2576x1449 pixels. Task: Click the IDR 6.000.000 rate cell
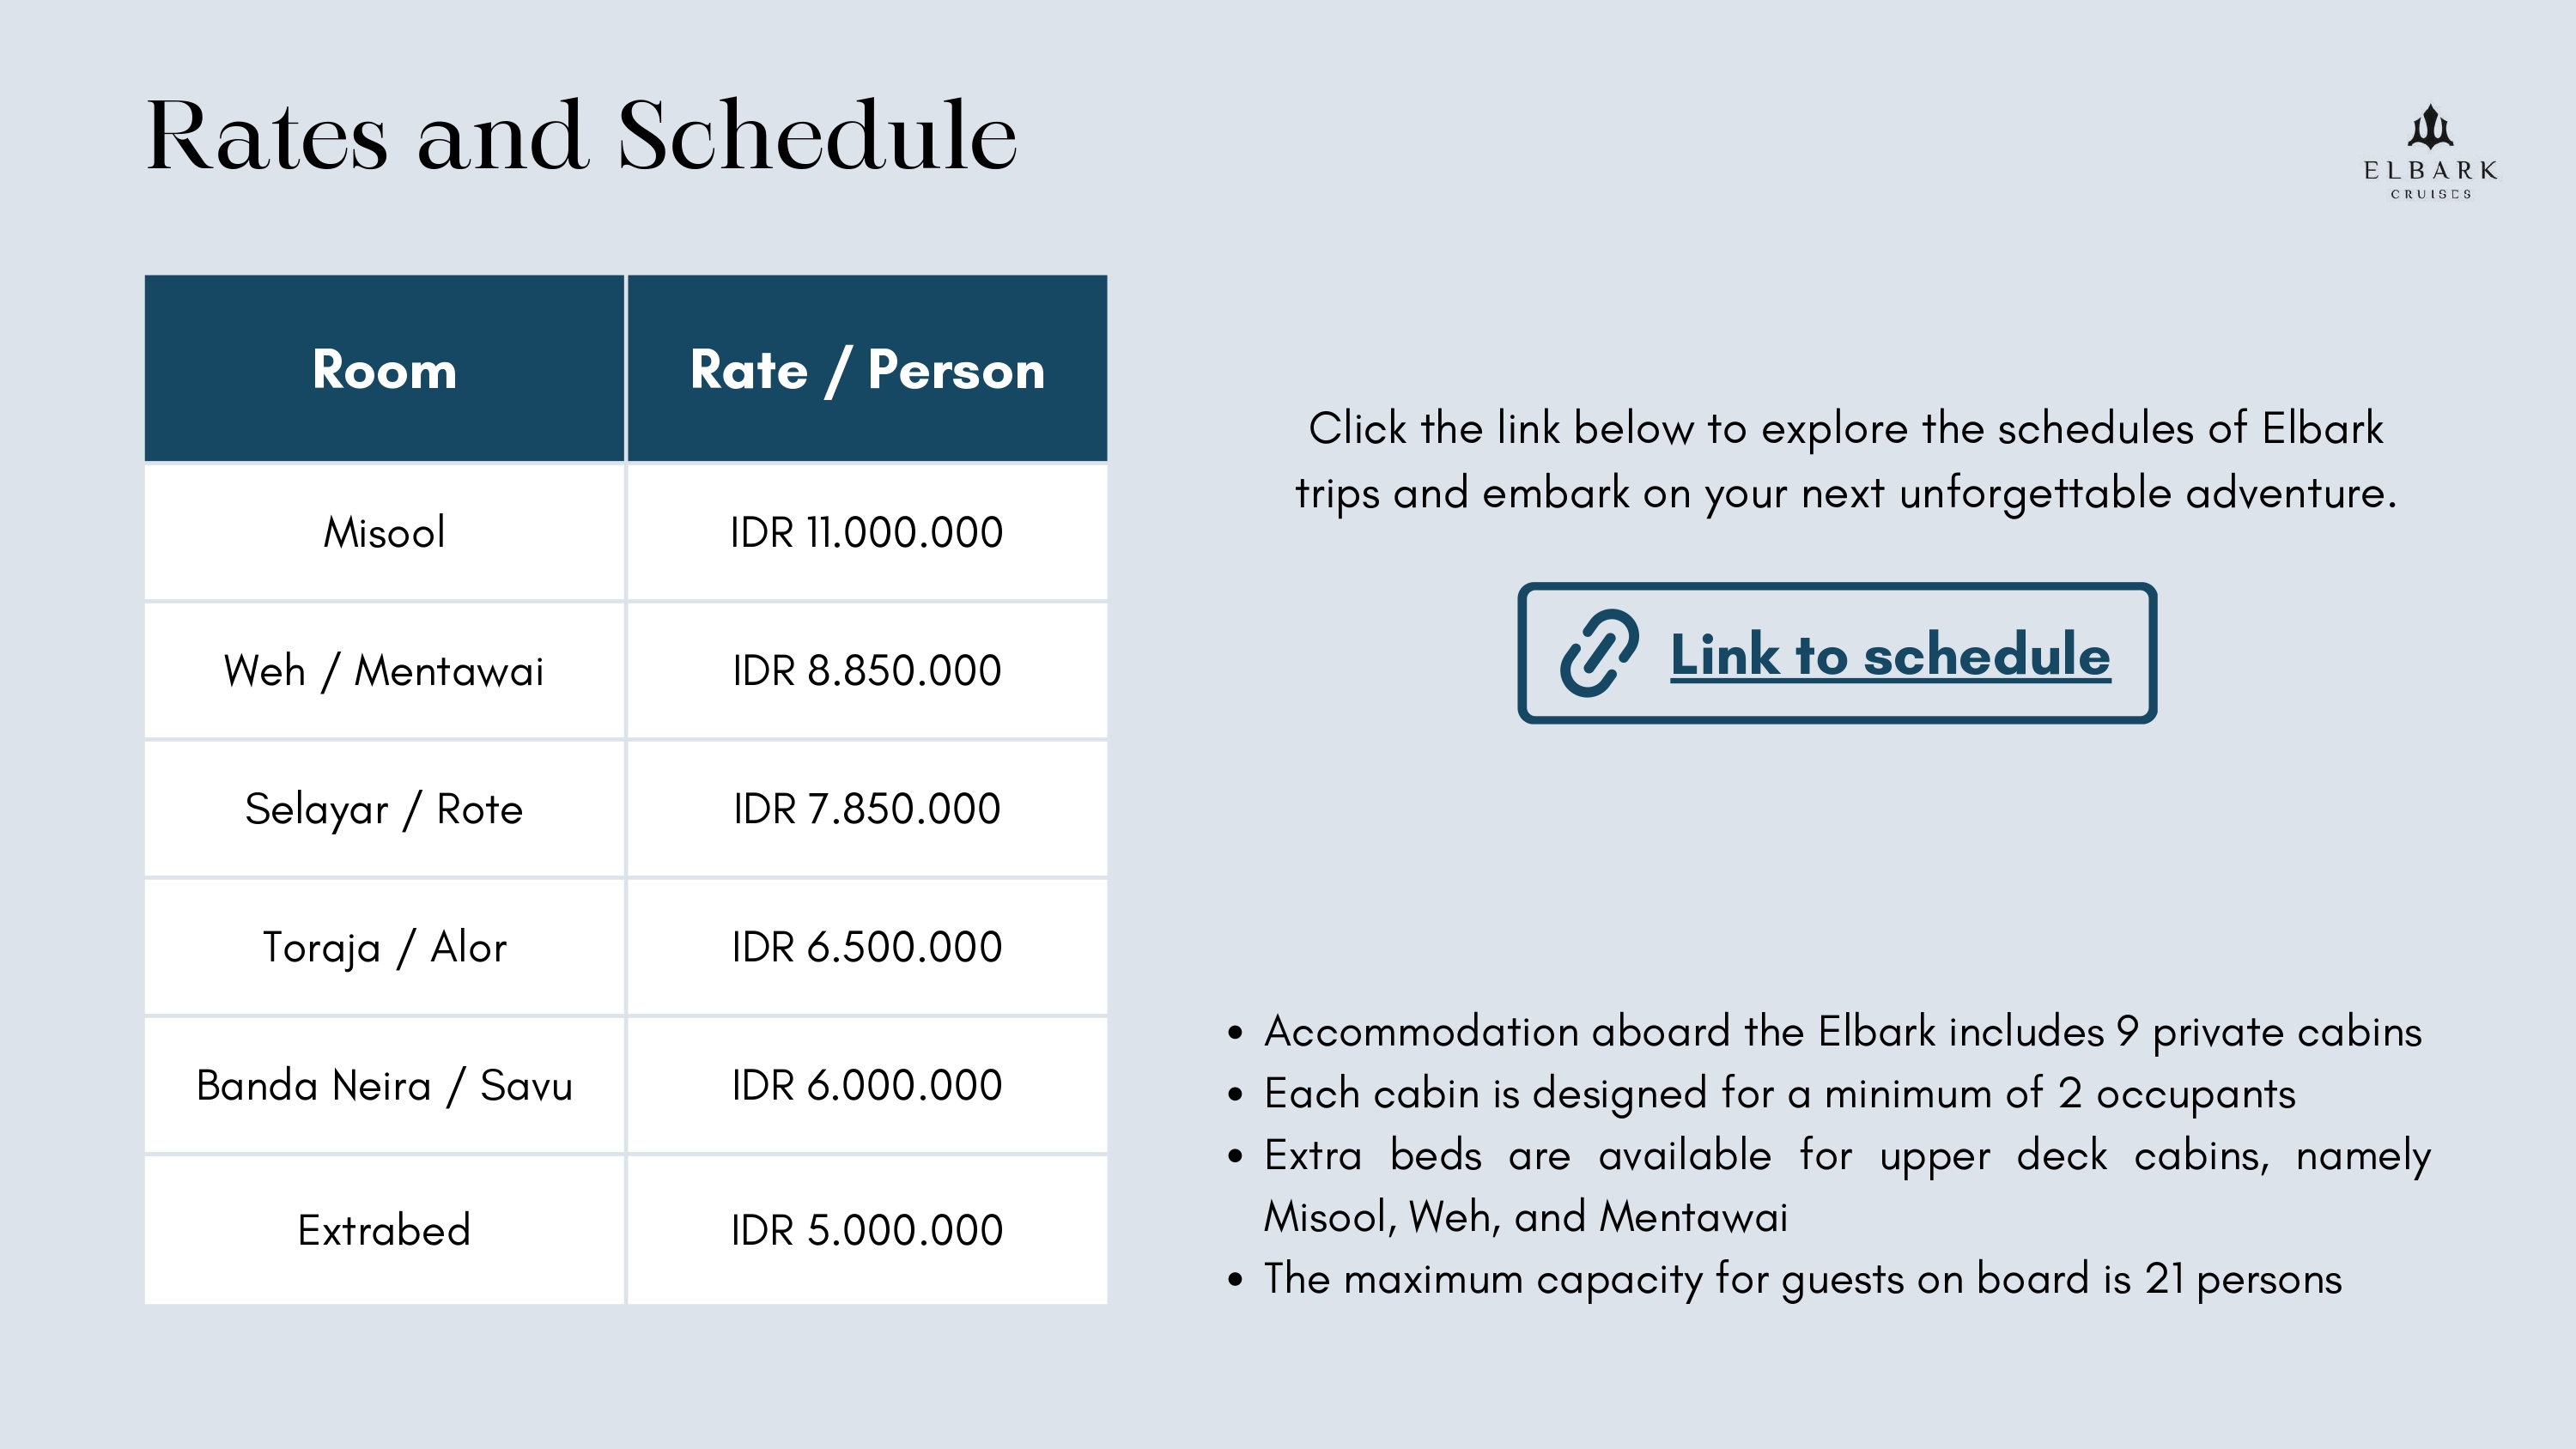click(x=867, y=1085)
